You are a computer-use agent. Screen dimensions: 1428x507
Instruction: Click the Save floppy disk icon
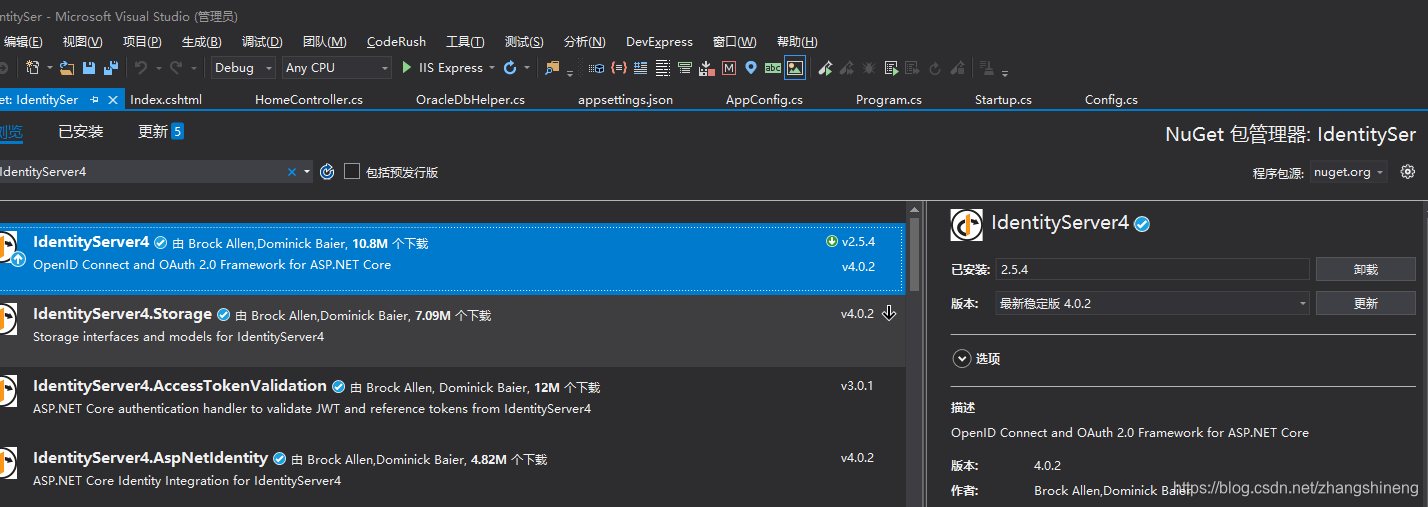point(89,68)
